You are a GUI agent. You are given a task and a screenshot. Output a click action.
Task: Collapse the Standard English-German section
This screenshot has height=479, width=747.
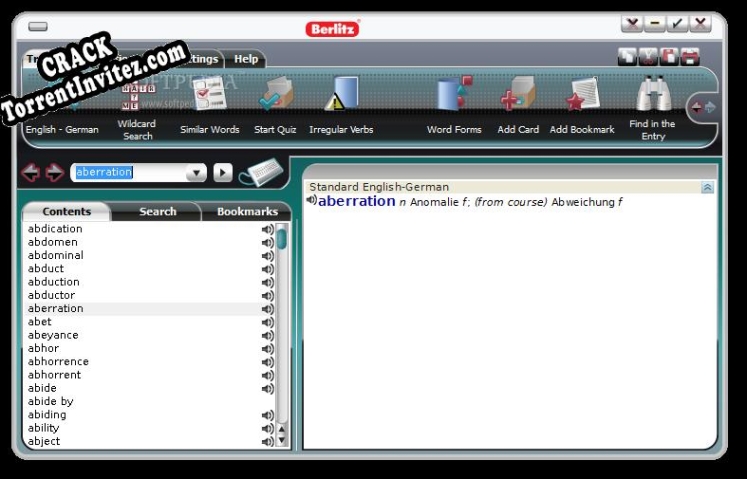click(x=708, y=187)
